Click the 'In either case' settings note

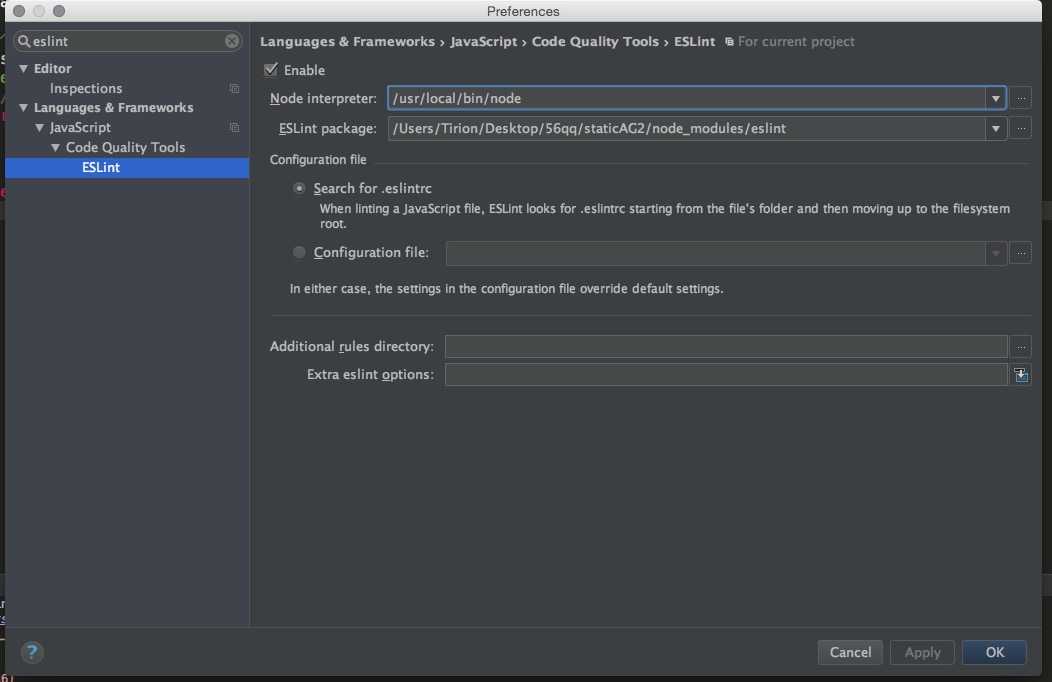(507, 289)
